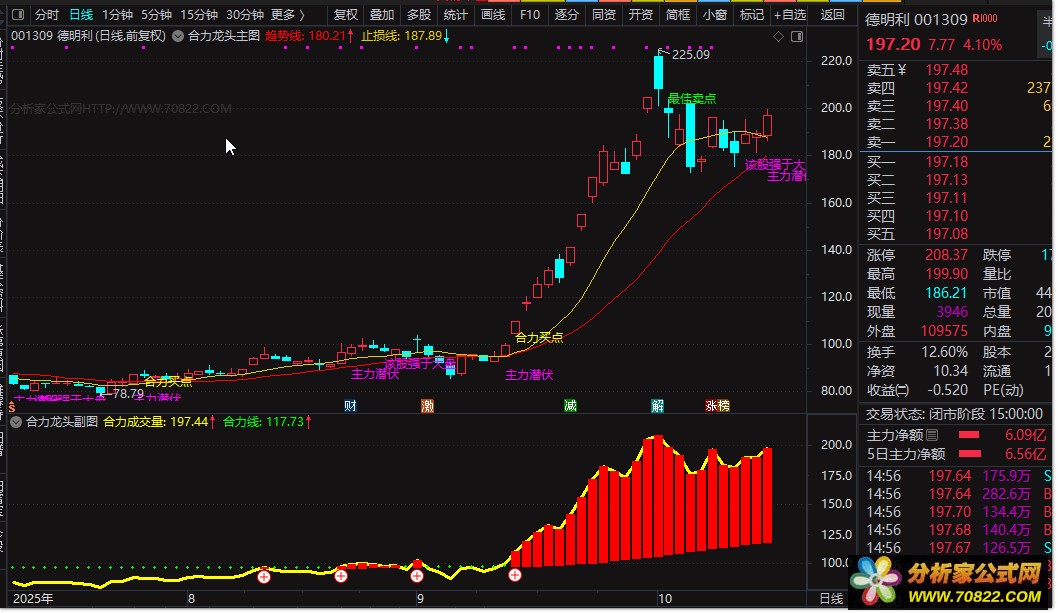Activate the 画线 drawing tool
This screenshot has height=613, width=1058.
click(x=493, y=14)
